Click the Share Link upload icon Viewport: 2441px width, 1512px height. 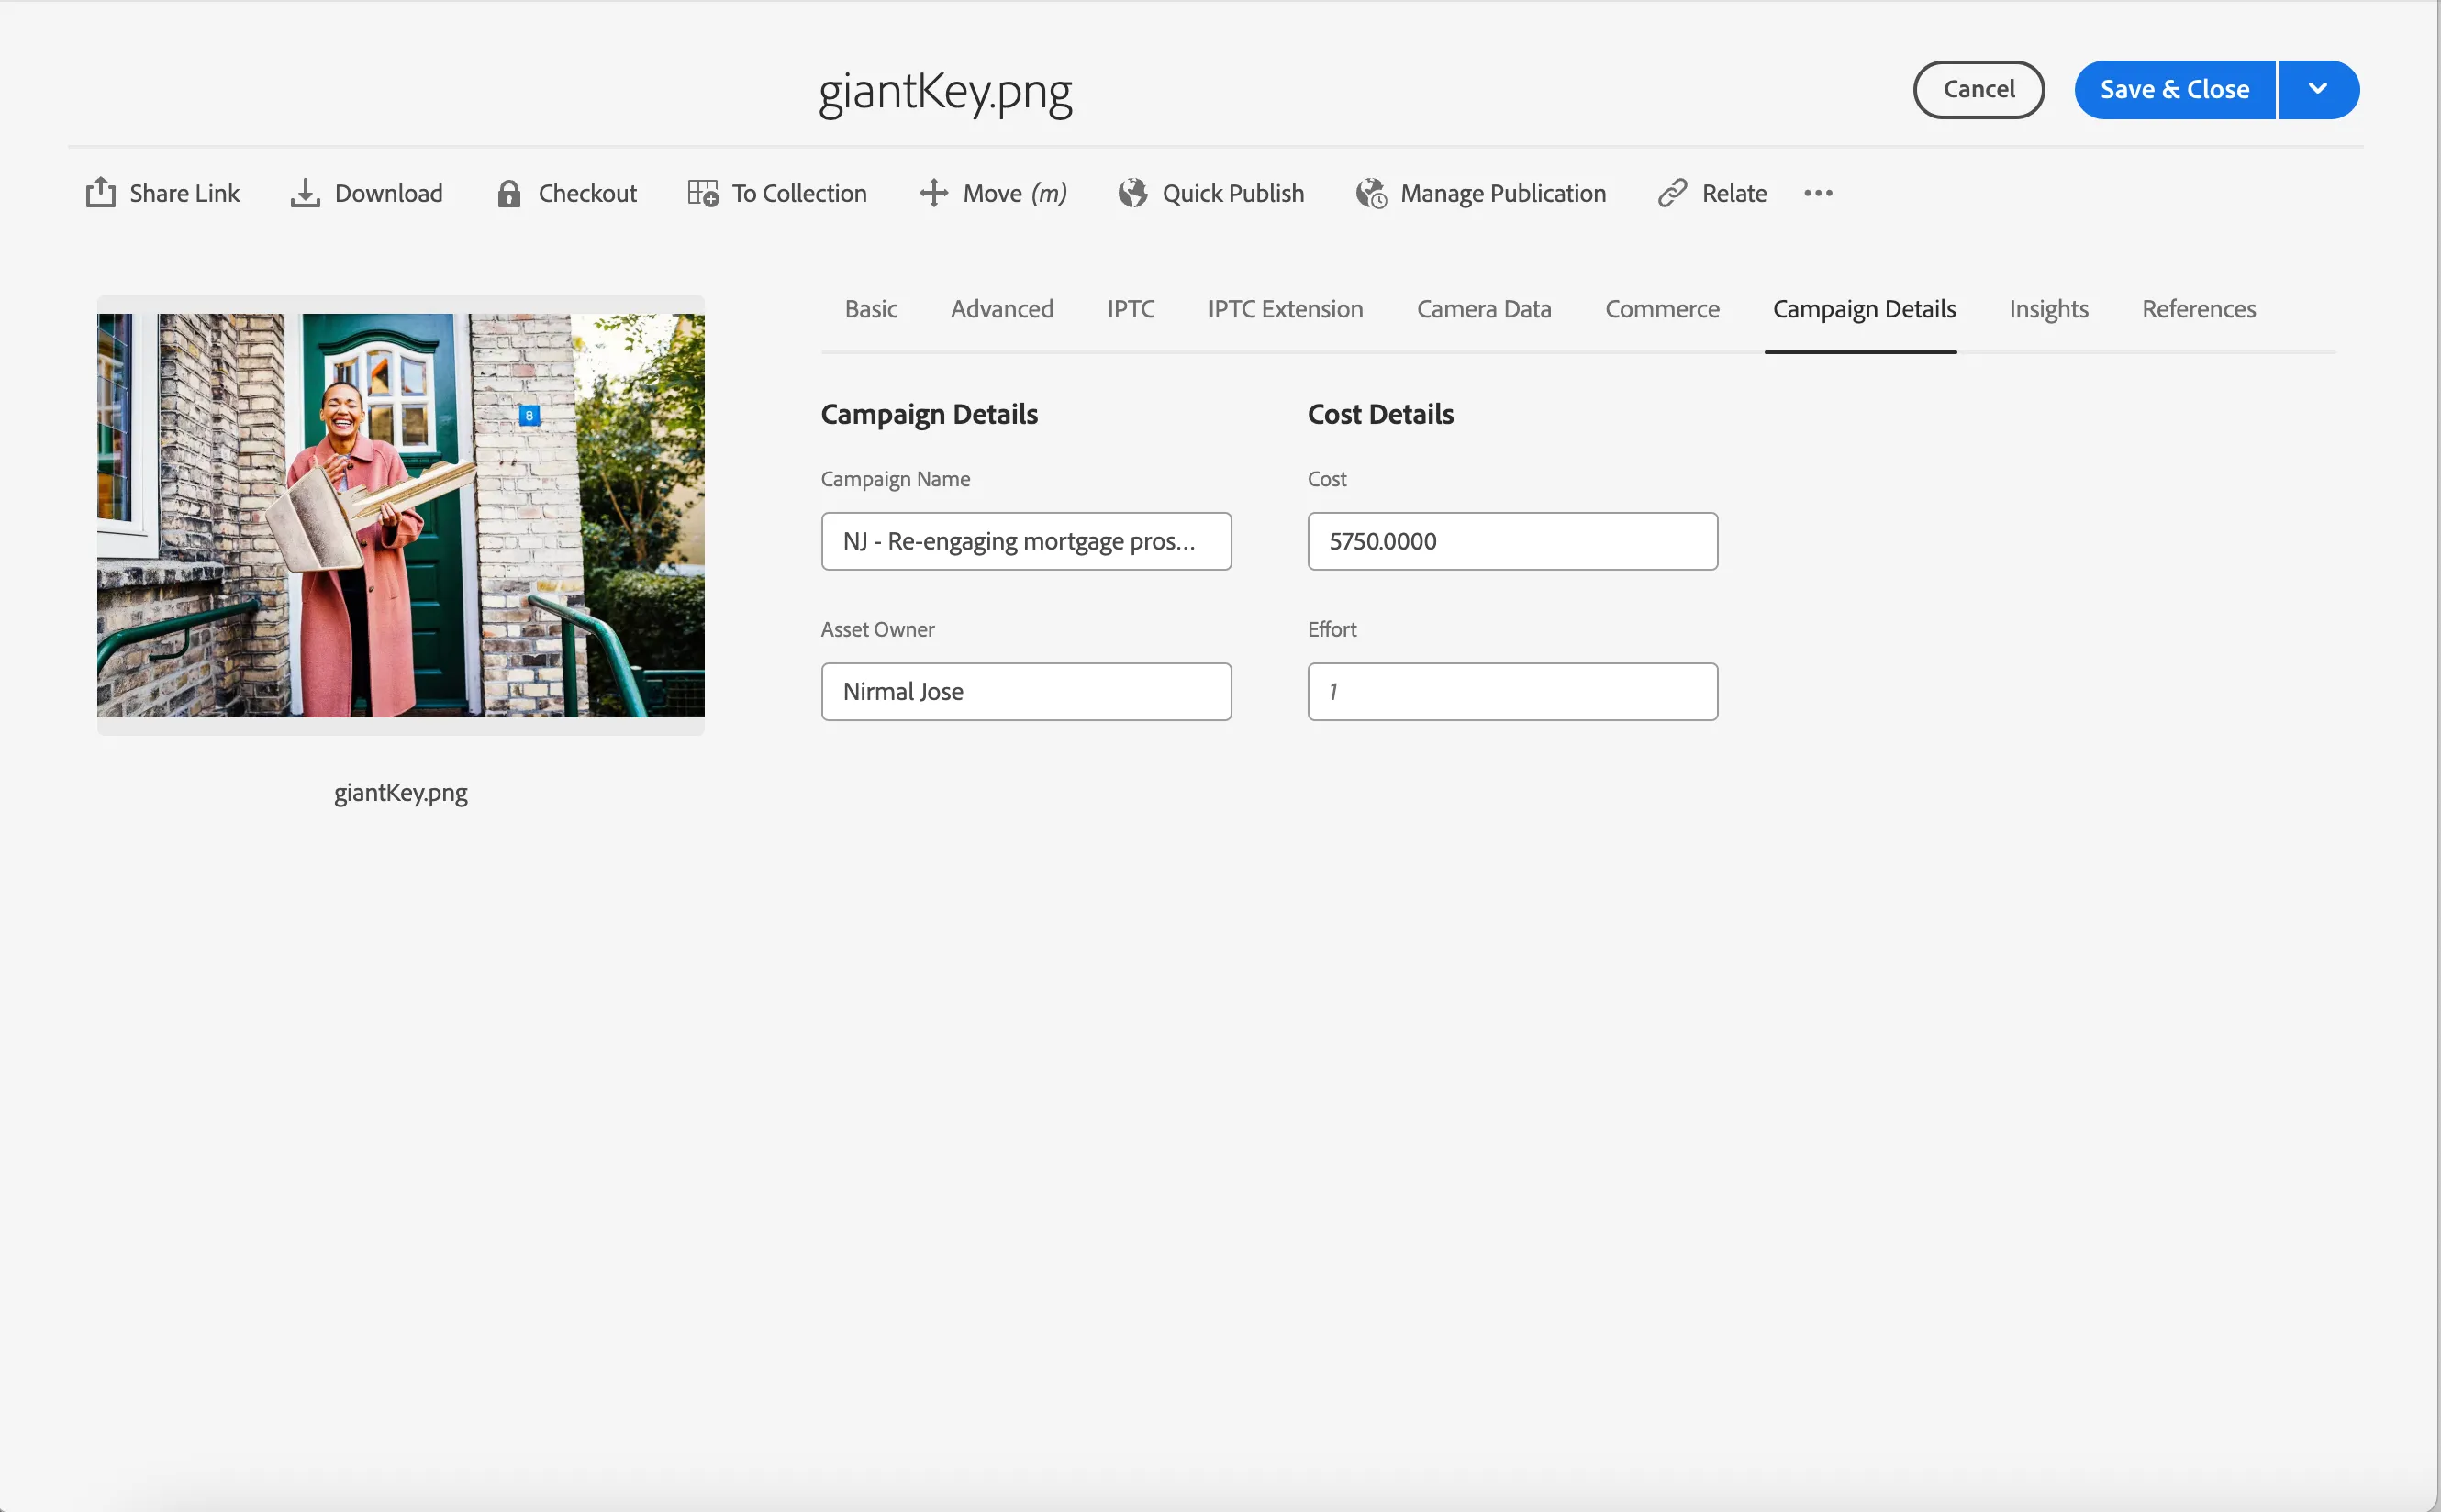pos(101,193)
